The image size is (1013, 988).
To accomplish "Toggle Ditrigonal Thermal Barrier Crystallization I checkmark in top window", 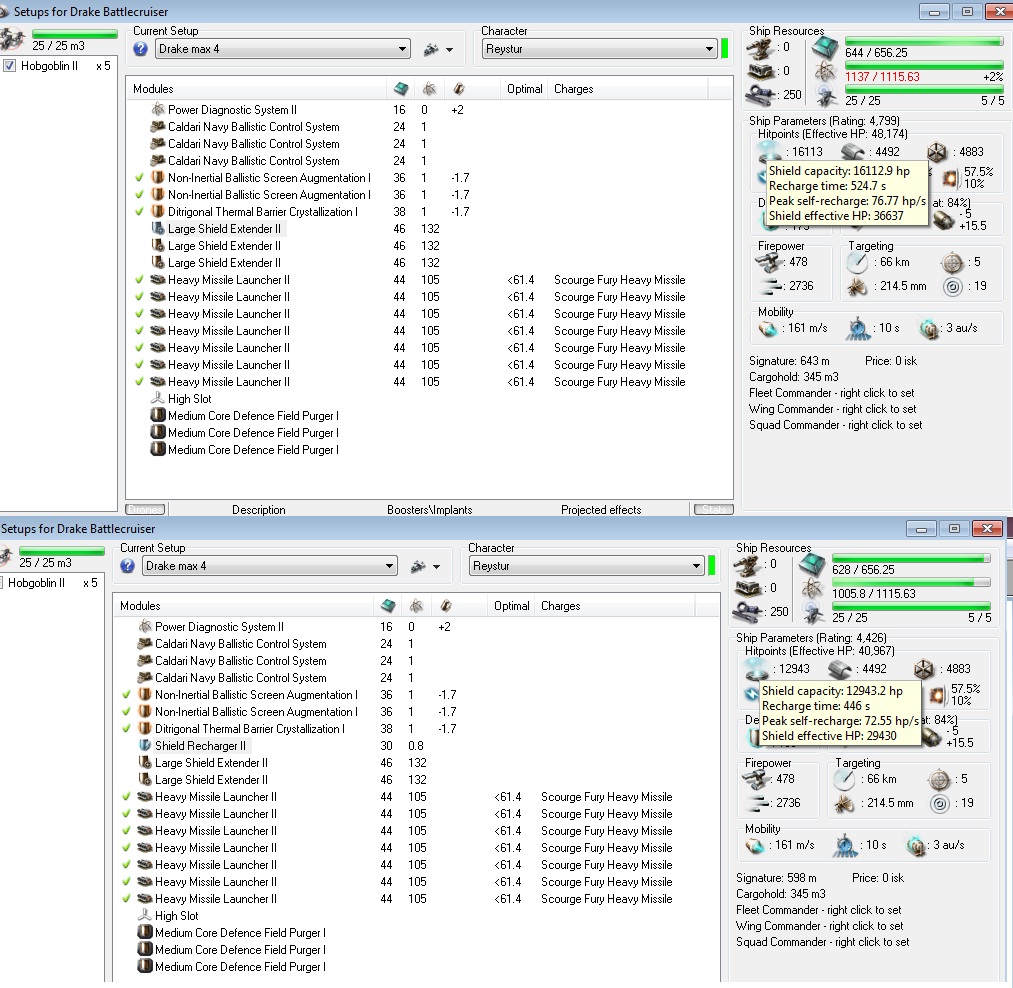I will click(x=139, y=211).
